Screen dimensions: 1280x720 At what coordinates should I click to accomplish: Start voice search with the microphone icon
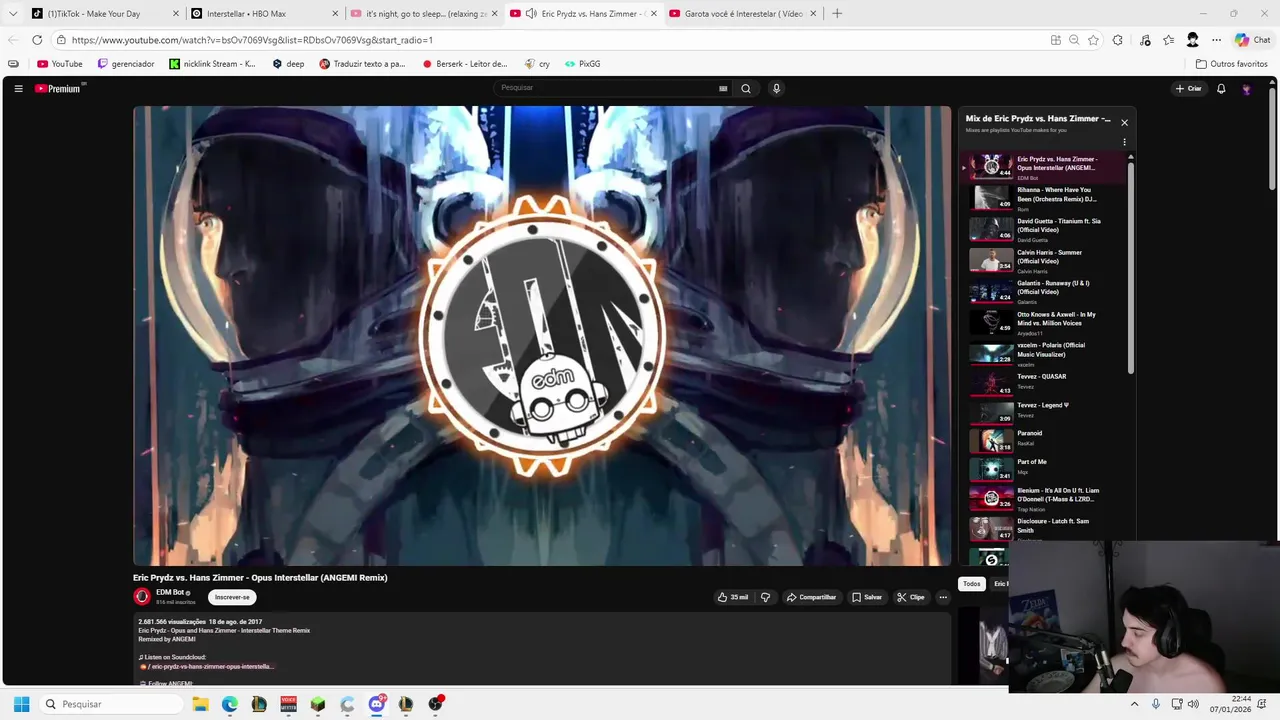776,88
